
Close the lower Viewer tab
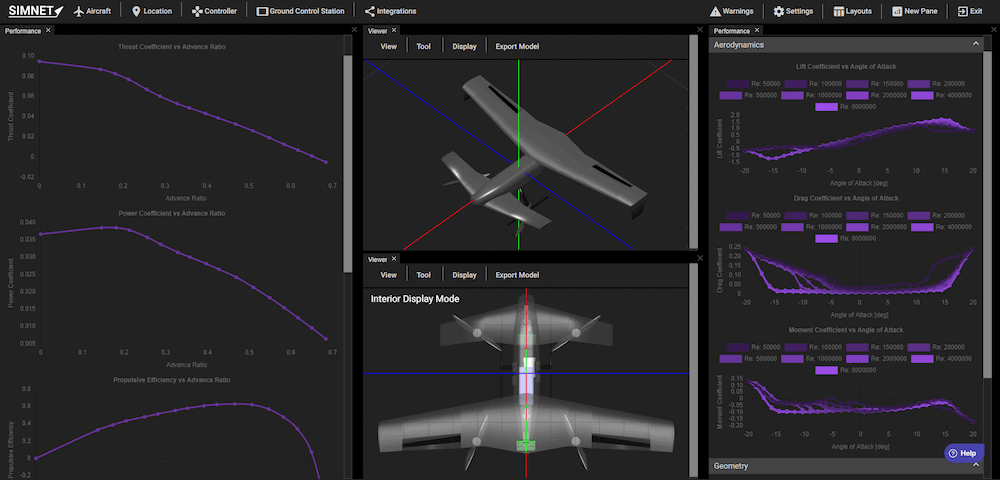pos(393,258)
